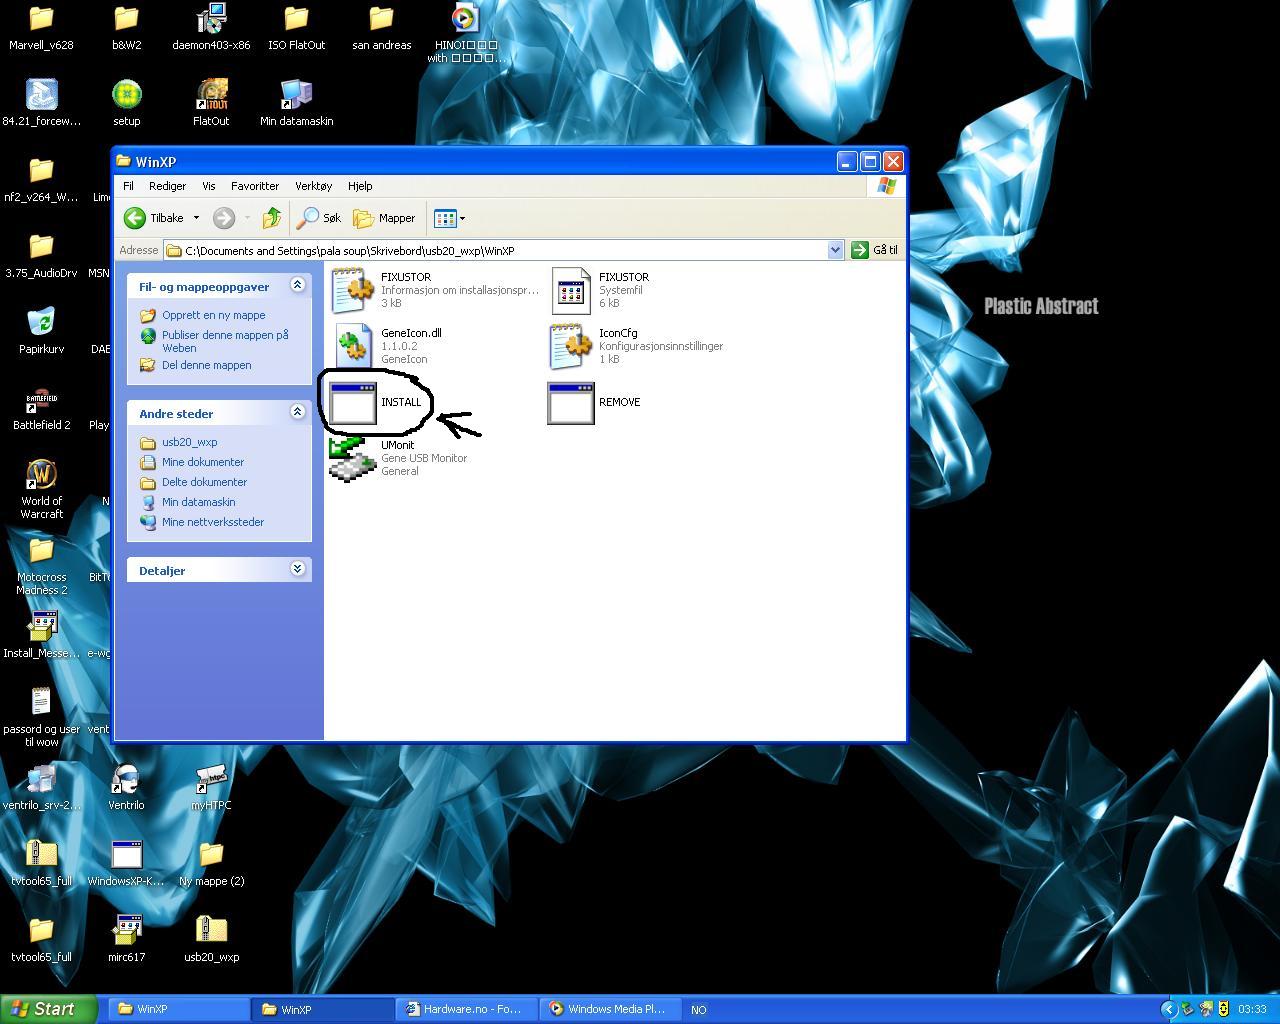Image resolution: width=1280 pixels, height=1024 pixels.
Task: Click Del denne mappen link
Action: click(x=206, y=365)
